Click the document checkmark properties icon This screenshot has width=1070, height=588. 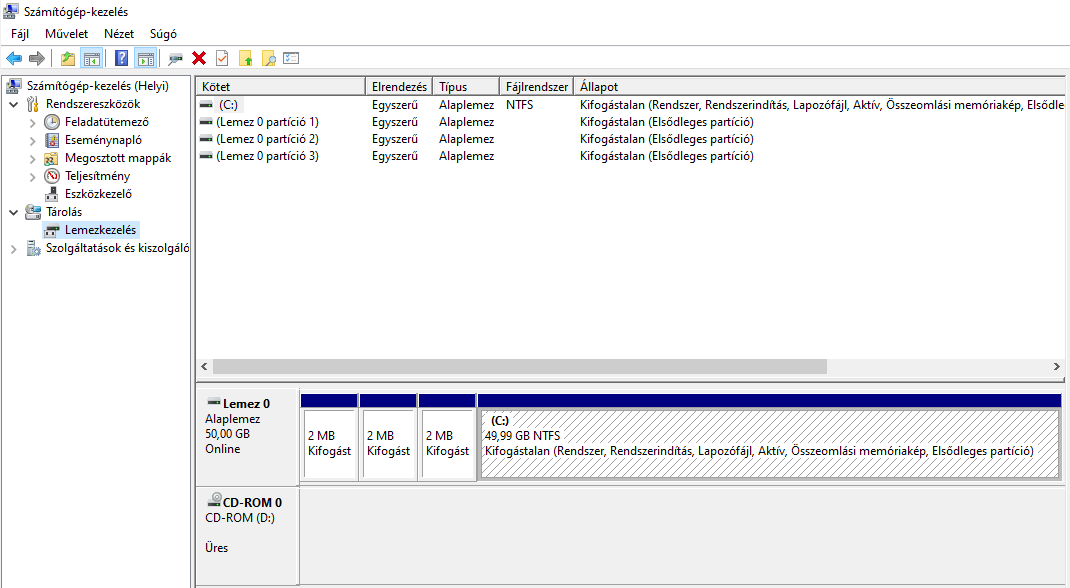pos(222,59)
